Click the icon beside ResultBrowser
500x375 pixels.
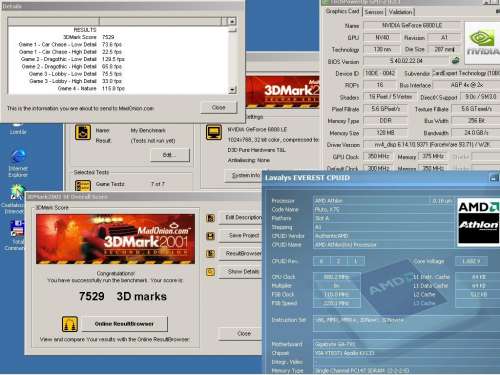pyautogui.click(x=210, y=254)
